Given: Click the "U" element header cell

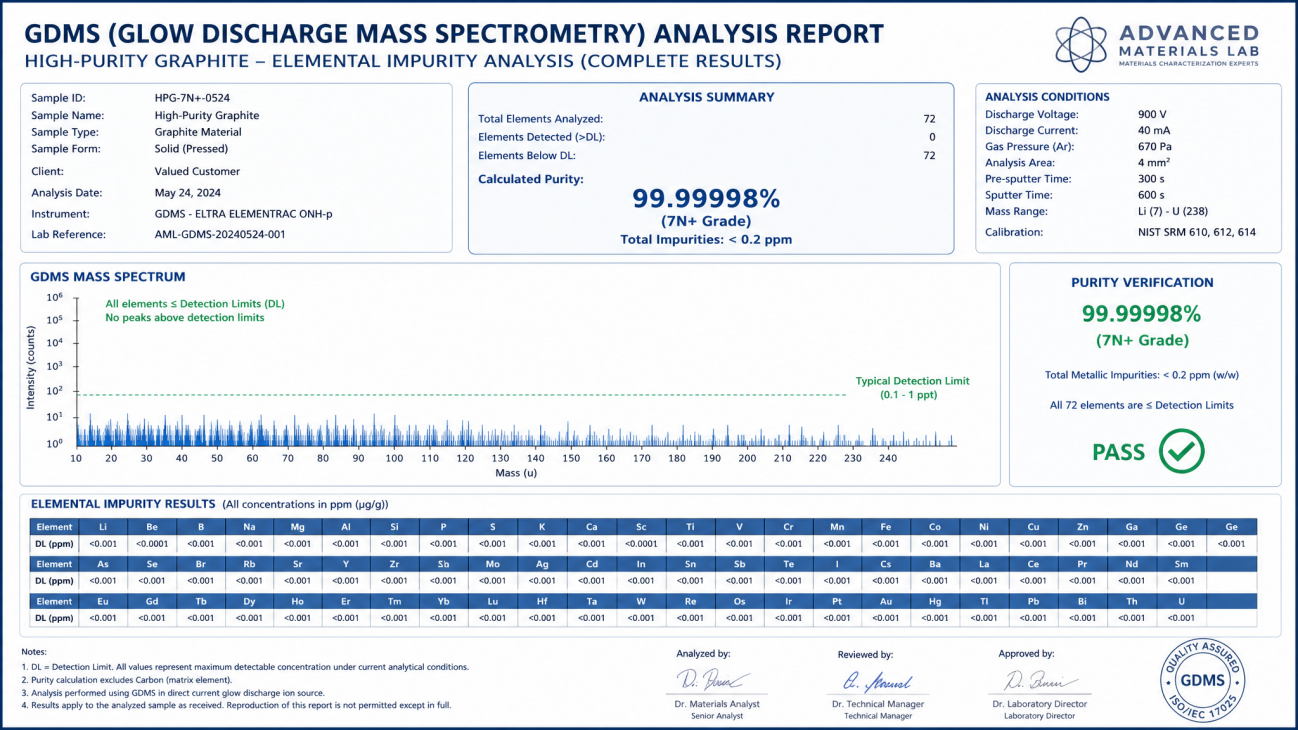Looking at the screenshot, I should pos(1181,601).
